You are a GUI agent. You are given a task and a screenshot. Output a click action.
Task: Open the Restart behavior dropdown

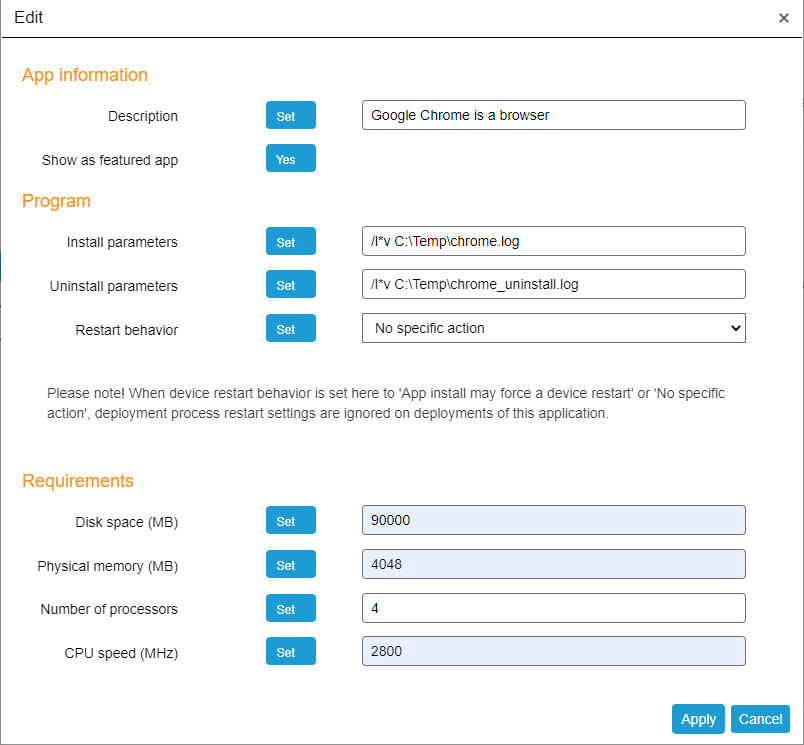click(x=553, y=328)
